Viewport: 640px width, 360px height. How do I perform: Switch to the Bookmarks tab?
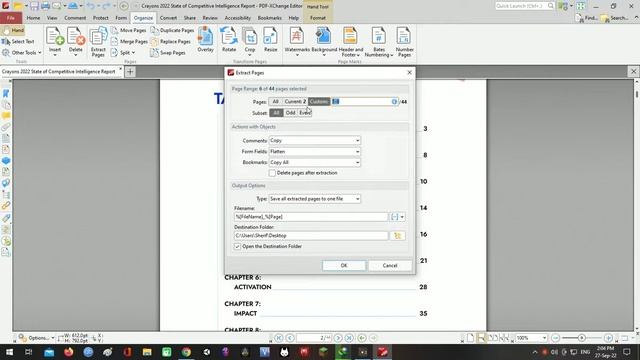(x=269, y=18)
